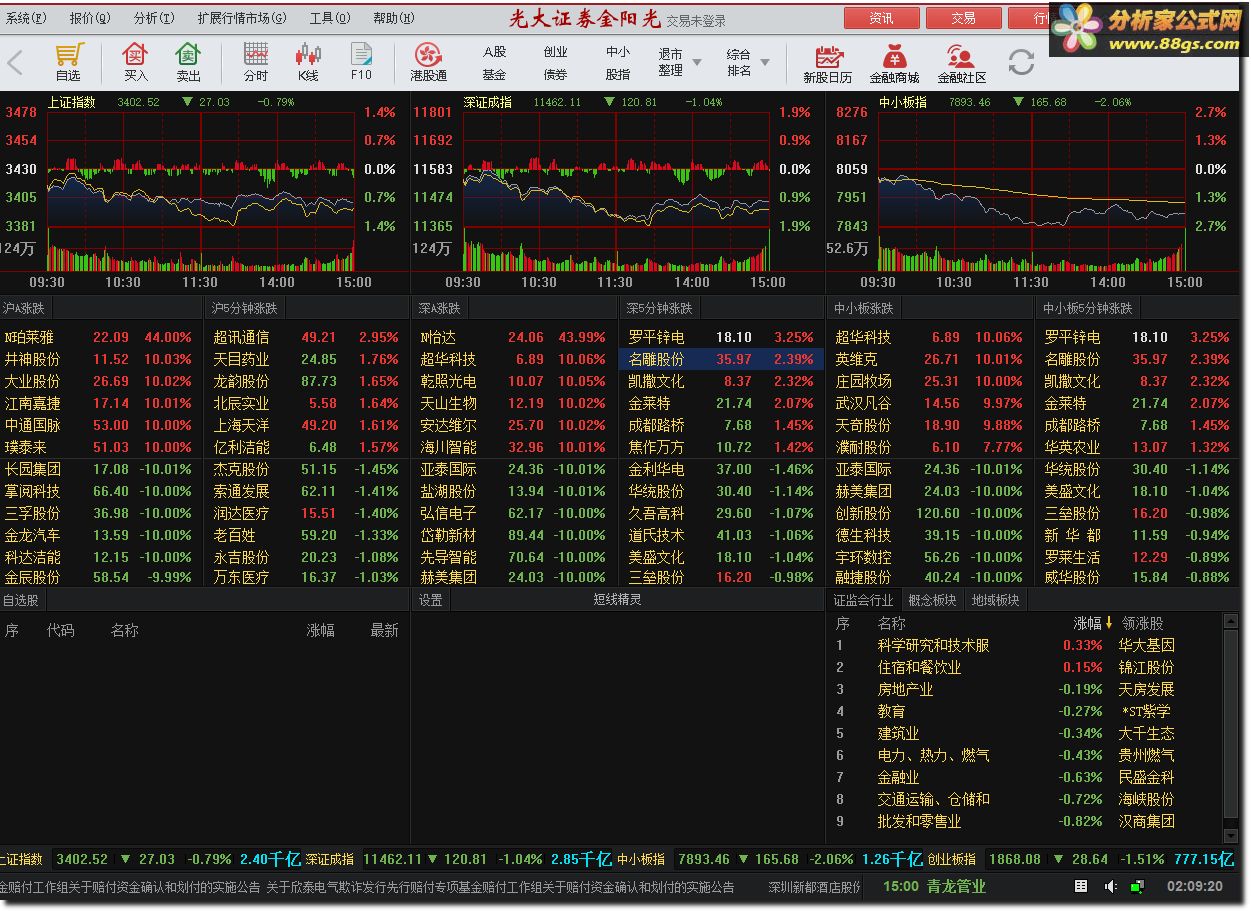Click the green network connection icon
The height and width of the screenshot is (911, 1251).
1137,886
